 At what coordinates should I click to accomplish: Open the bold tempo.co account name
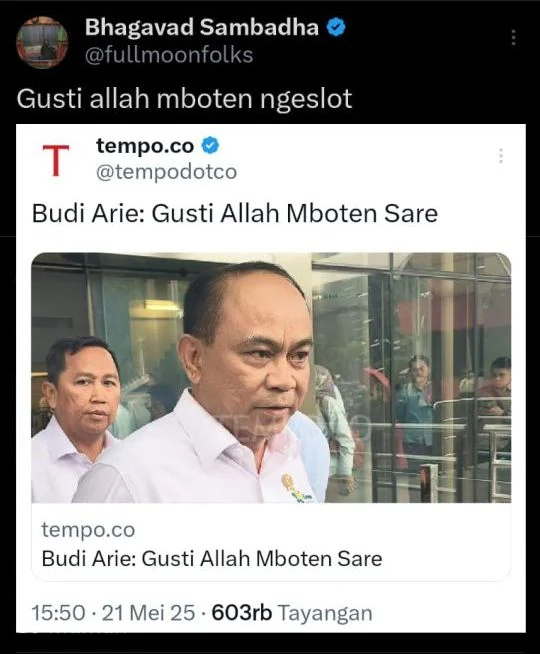click(x=145, y=146)
